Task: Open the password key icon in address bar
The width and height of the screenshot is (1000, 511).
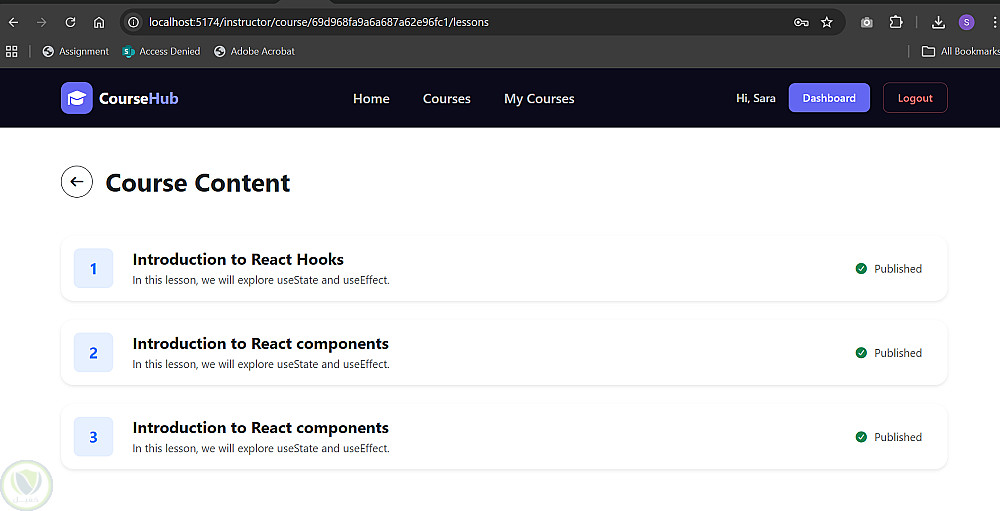Action: [x=801, y=22]
